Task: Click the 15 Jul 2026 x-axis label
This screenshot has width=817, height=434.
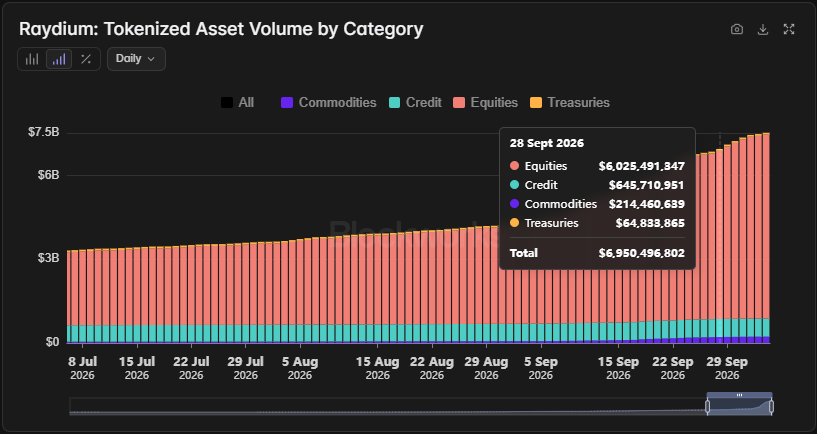Action: click(137, 368)
